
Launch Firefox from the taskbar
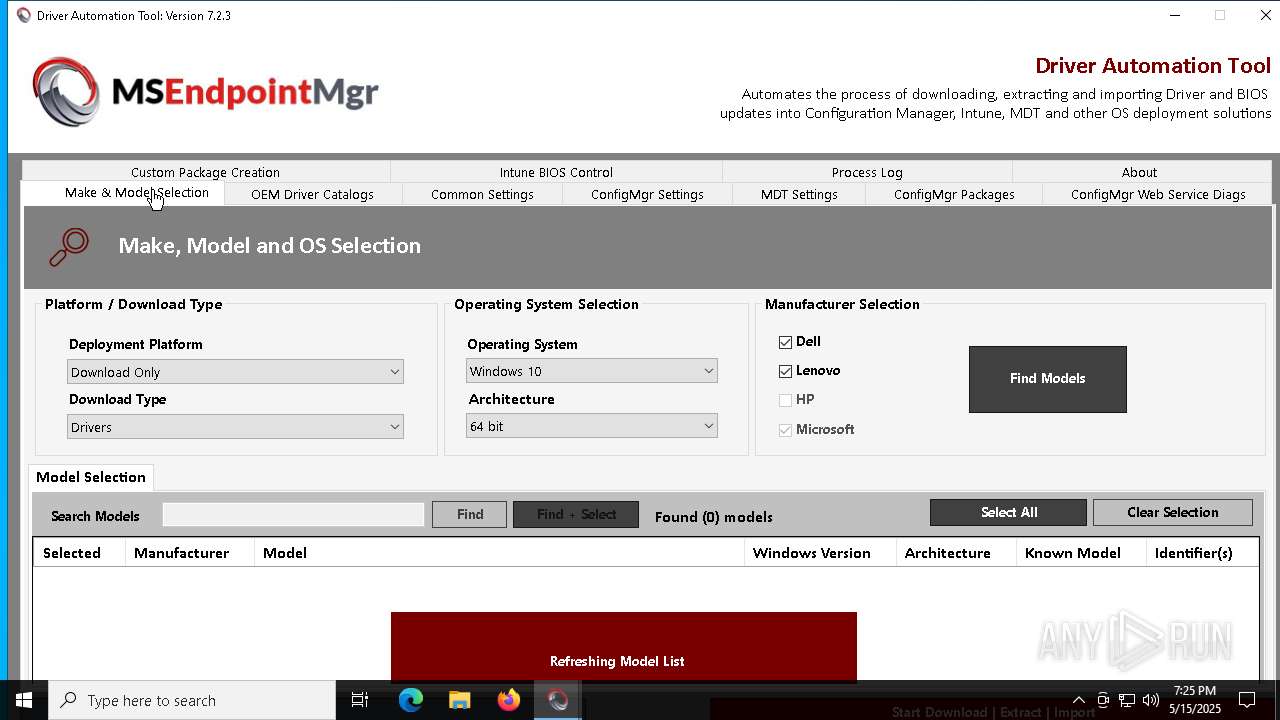pyautogui.click(x=509, y=700)
